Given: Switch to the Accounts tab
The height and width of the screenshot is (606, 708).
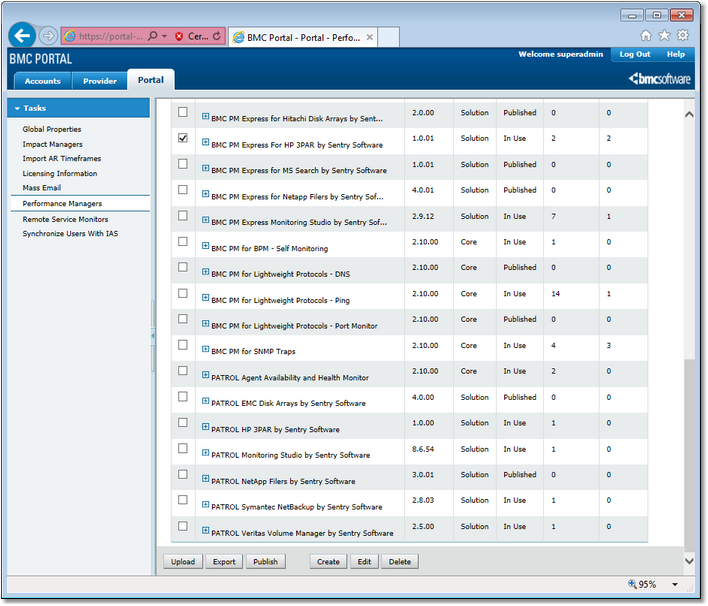Looking at the screenshot, I should tap(42, 81).
